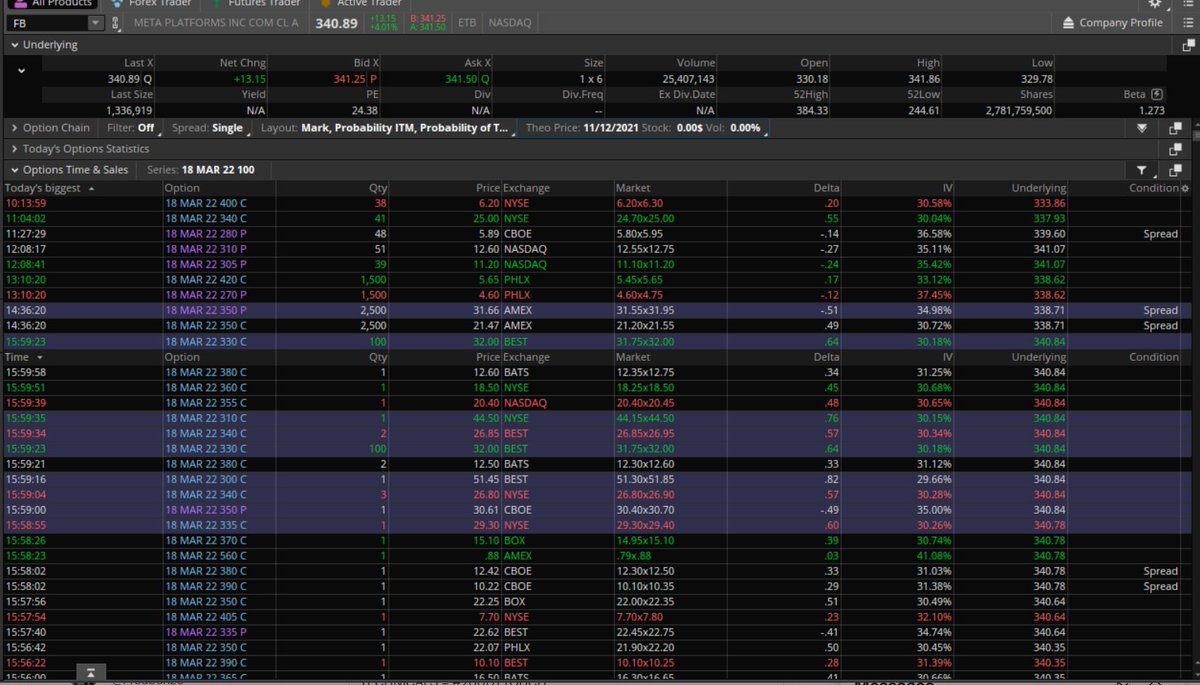Image resolution: width=1200 pixels, height=685 pixels.
Task: Expand the Option Chain section
Action: point(14,128)
